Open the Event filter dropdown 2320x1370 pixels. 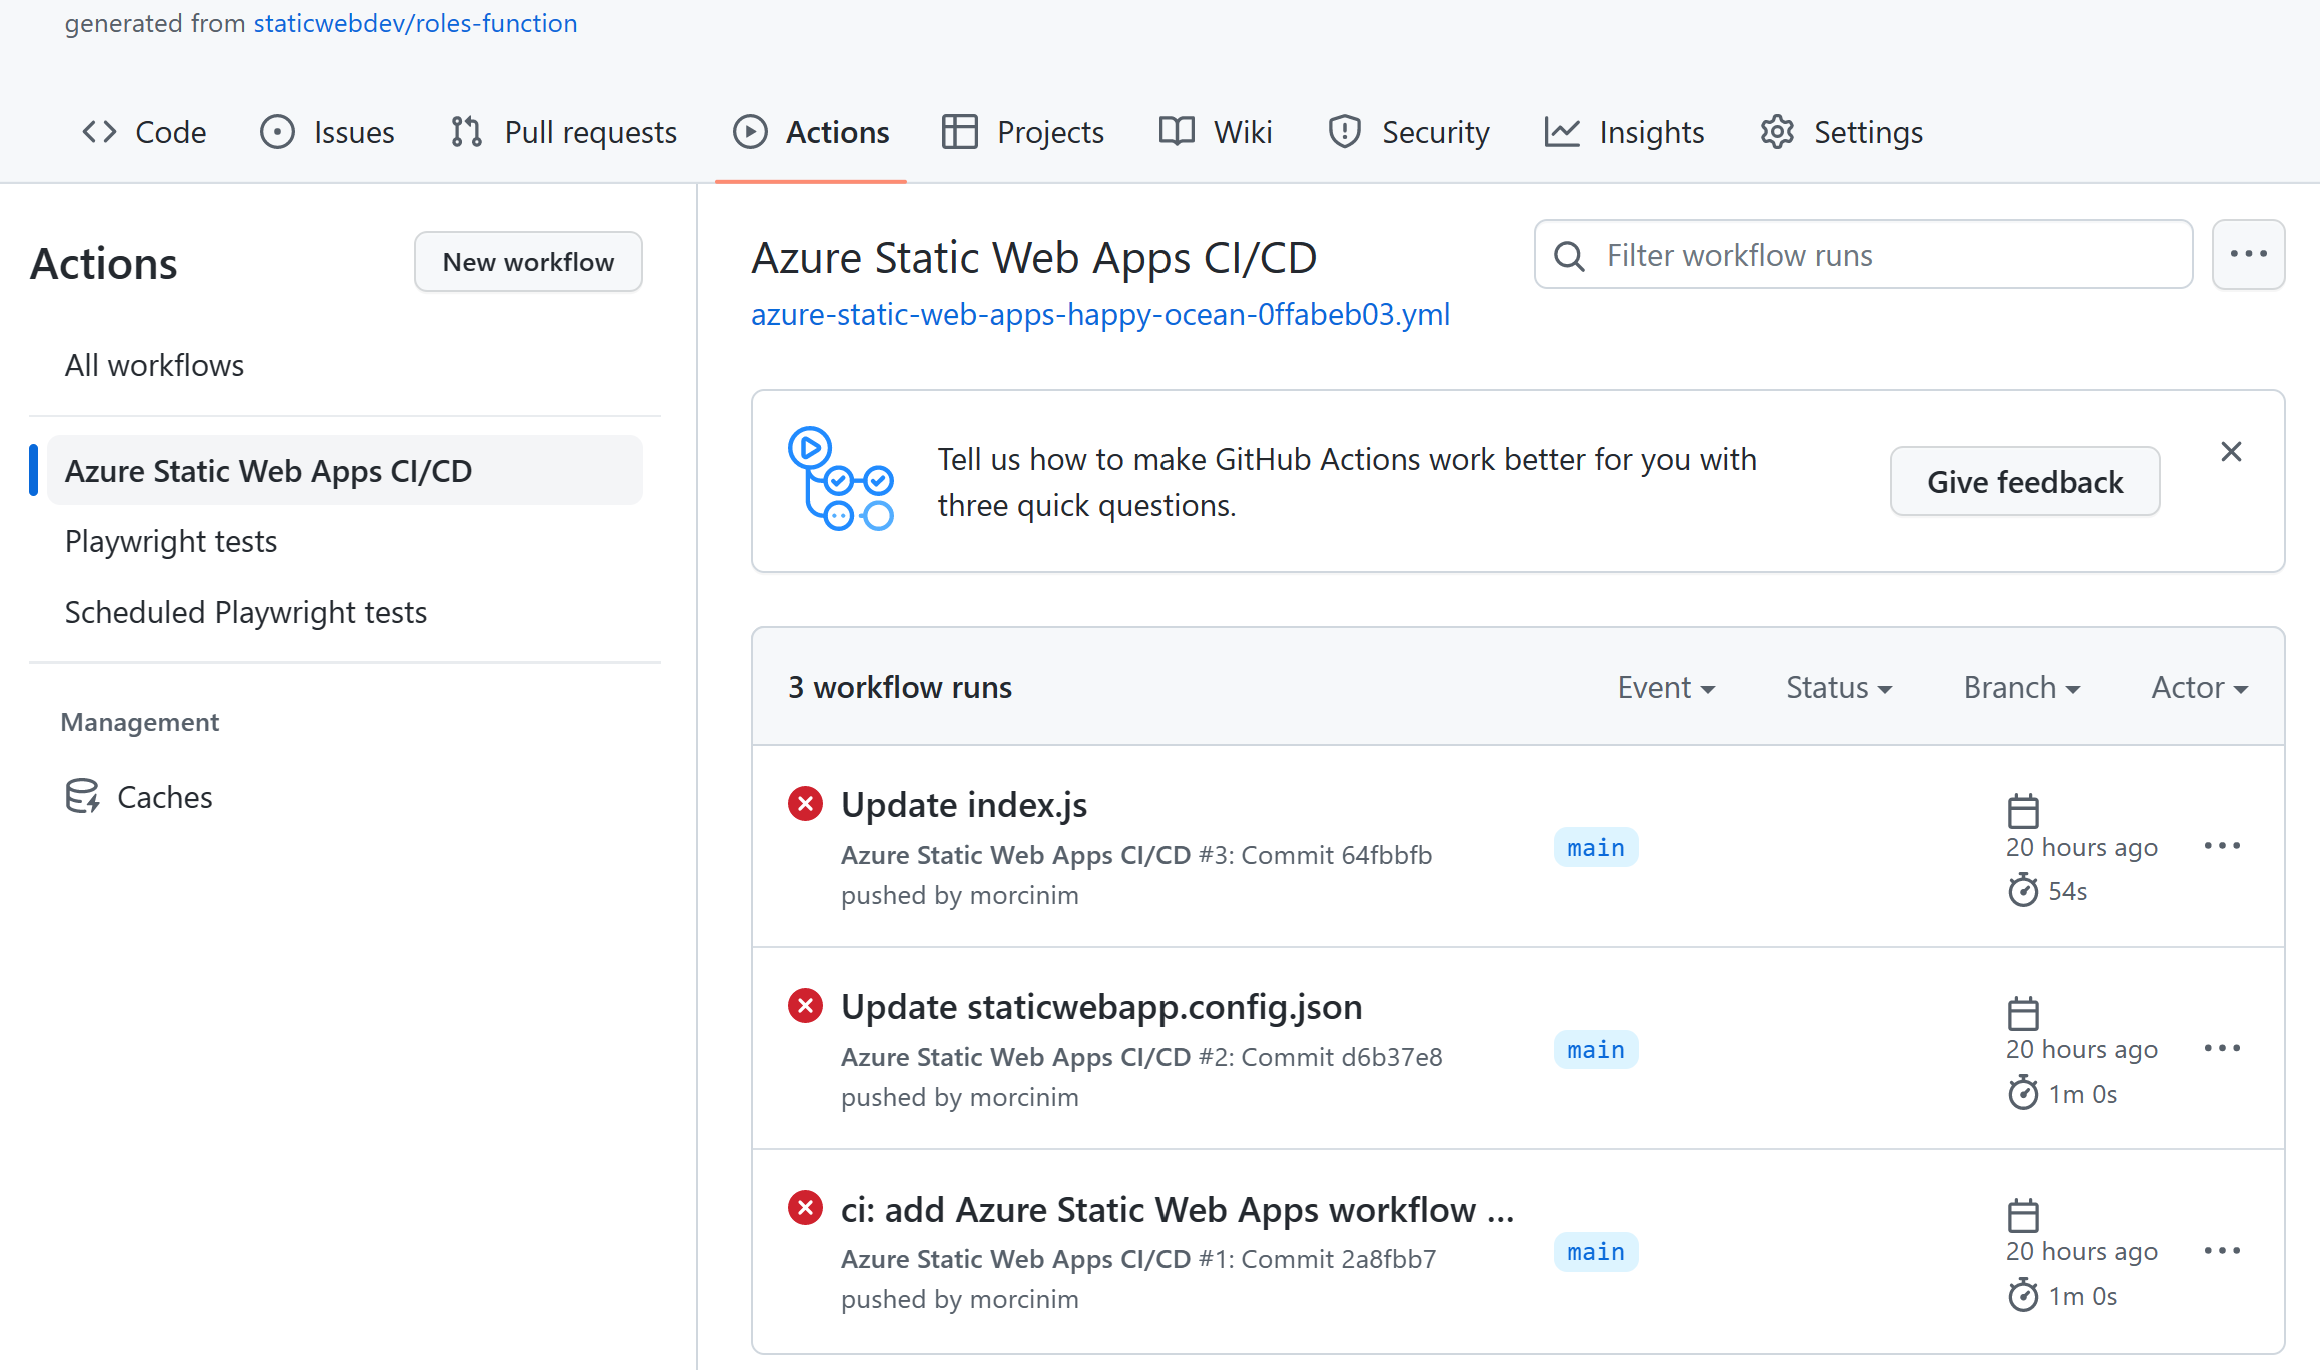point(1665,687)
